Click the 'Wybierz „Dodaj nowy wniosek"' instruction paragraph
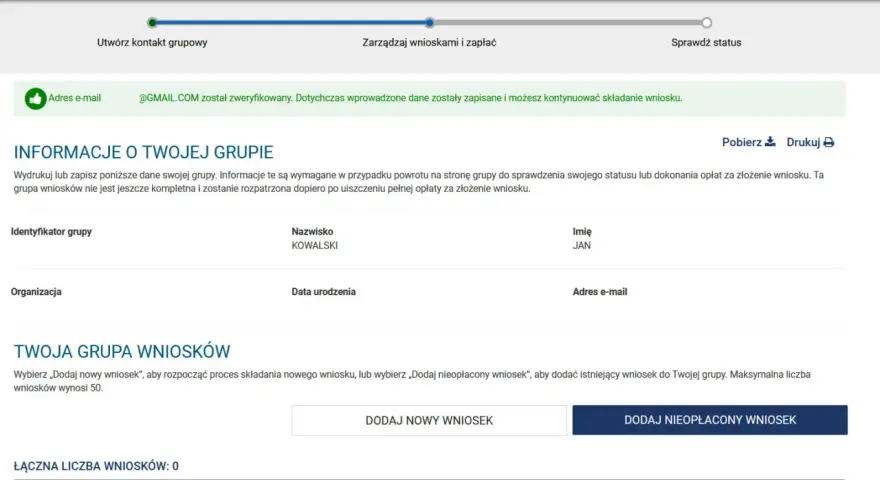Viewport: 880px width, 480px height. point(412,381)
